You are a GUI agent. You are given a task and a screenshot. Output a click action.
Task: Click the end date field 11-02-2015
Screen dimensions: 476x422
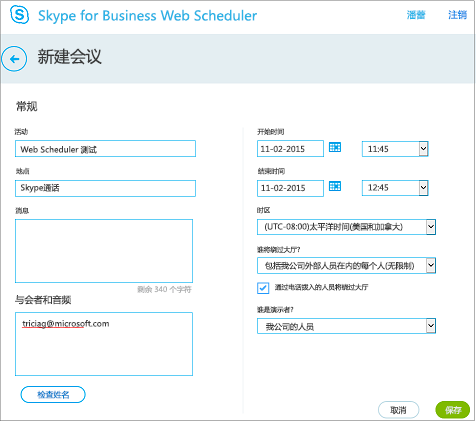click(290, 188)
